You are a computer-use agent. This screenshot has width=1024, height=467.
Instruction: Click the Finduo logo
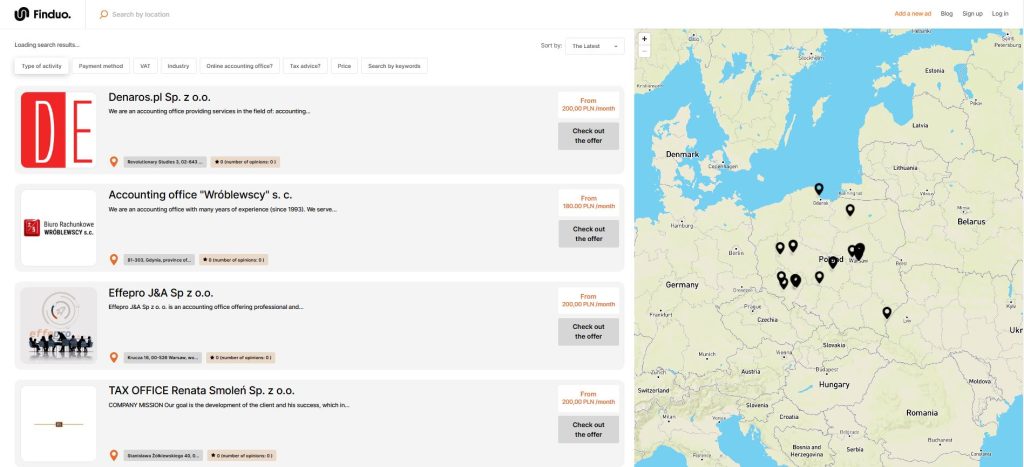click(x=42, y=14)
